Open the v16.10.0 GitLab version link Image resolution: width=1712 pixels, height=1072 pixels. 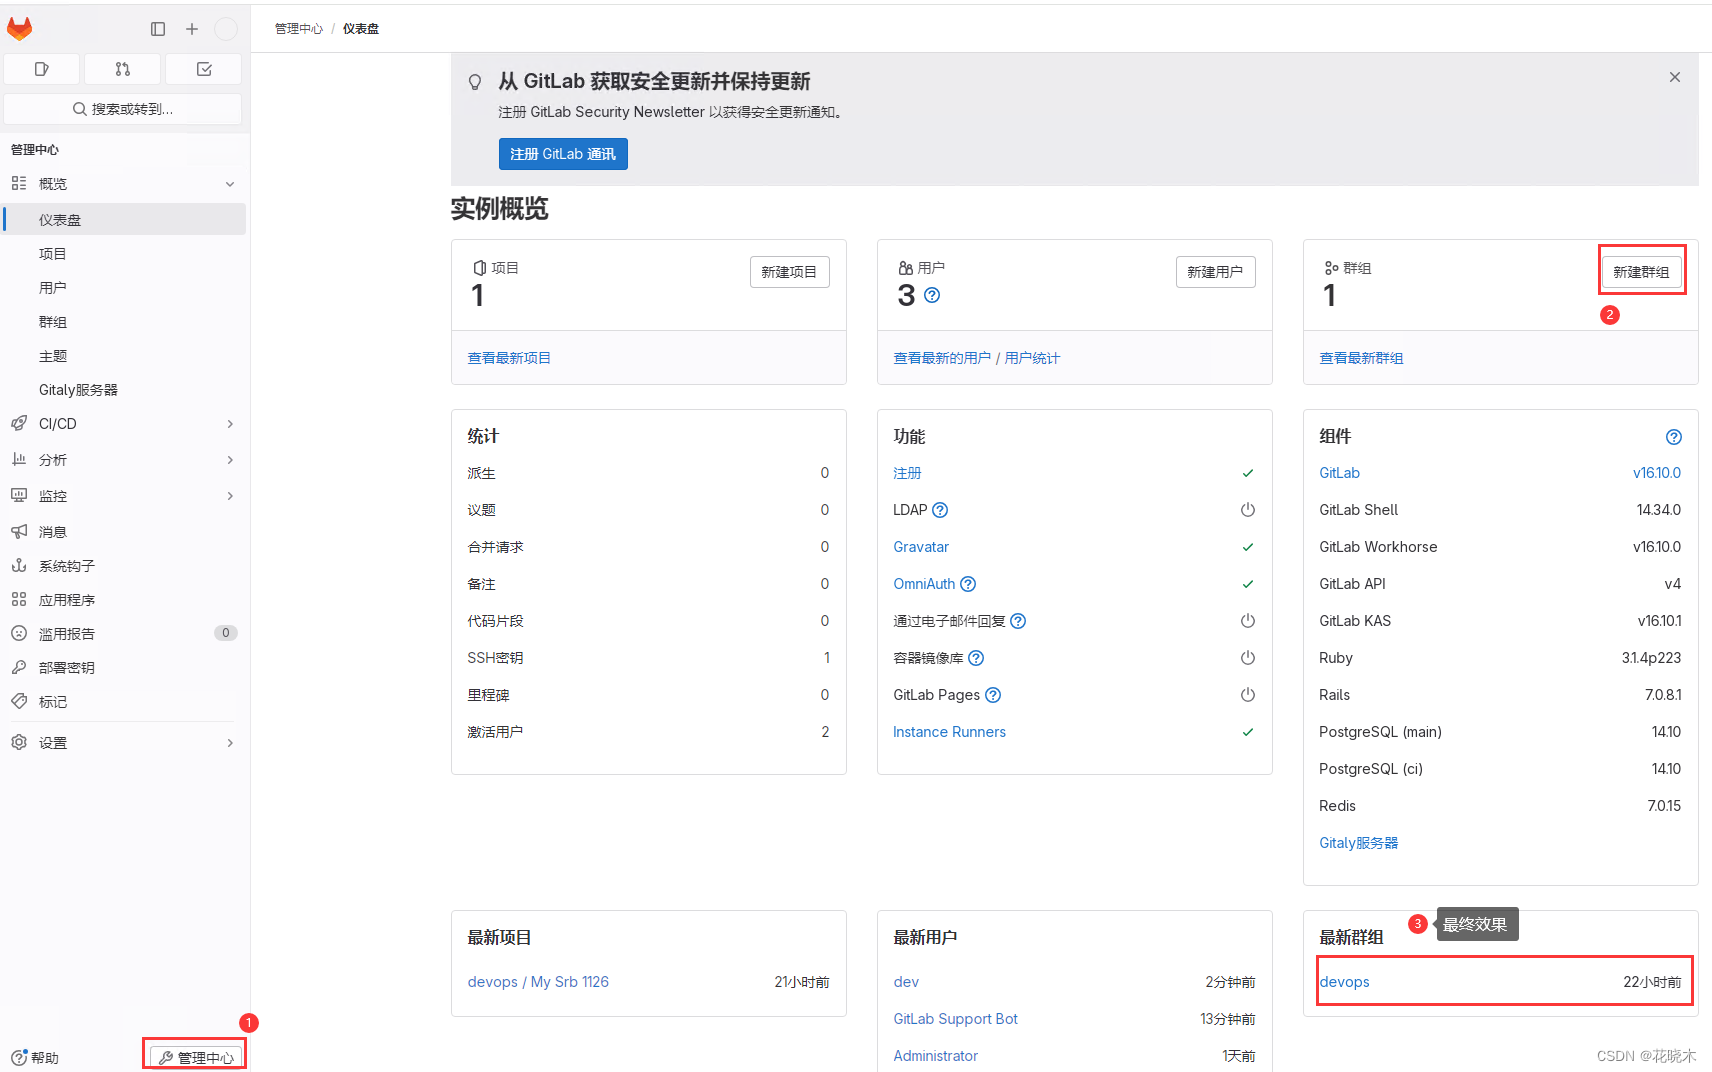coord(1657,473)
